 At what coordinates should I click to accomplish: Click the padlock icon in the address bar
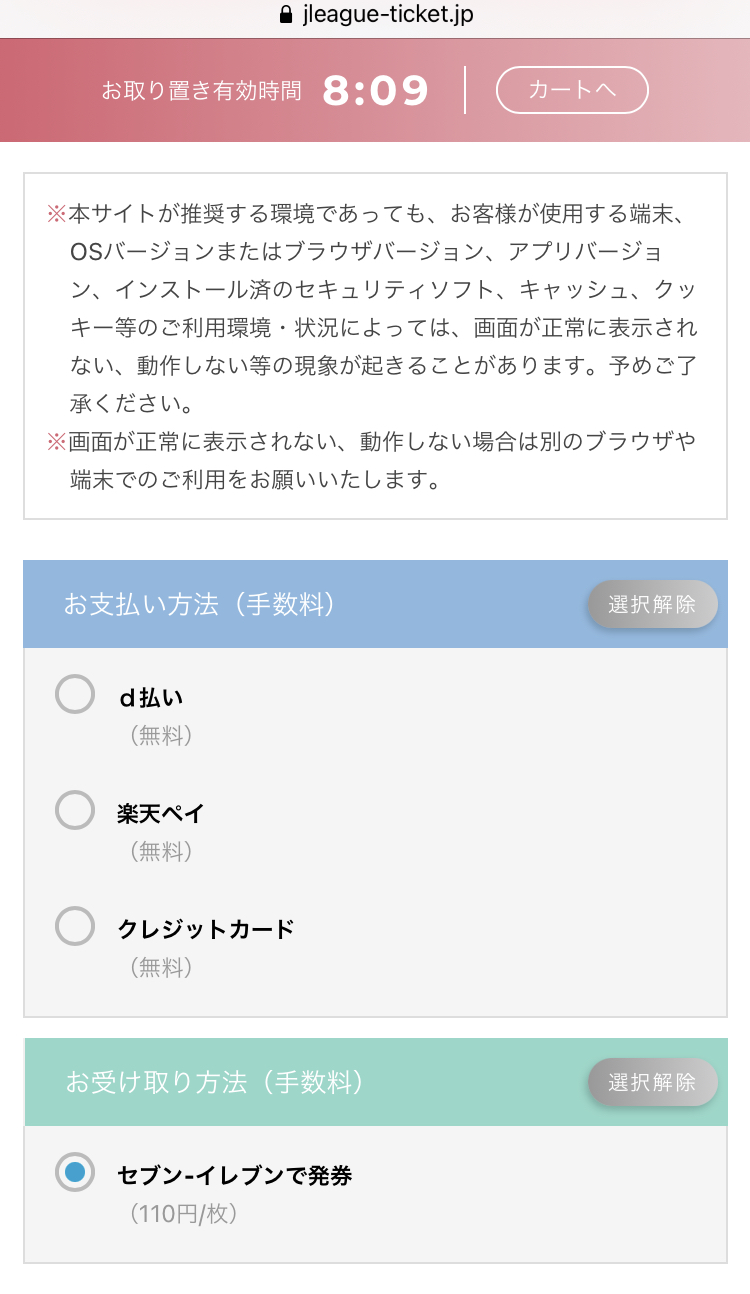(x=286, y=15)
